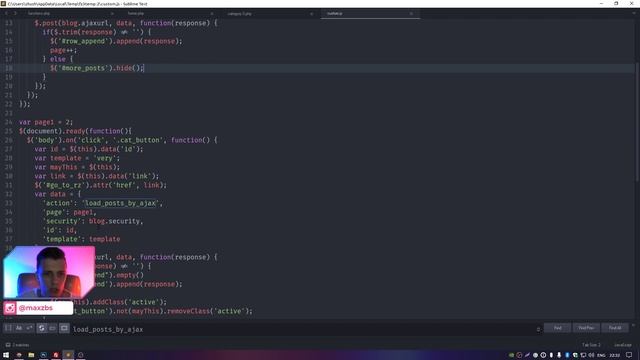Switch to the home.php tab

[167, 13]
